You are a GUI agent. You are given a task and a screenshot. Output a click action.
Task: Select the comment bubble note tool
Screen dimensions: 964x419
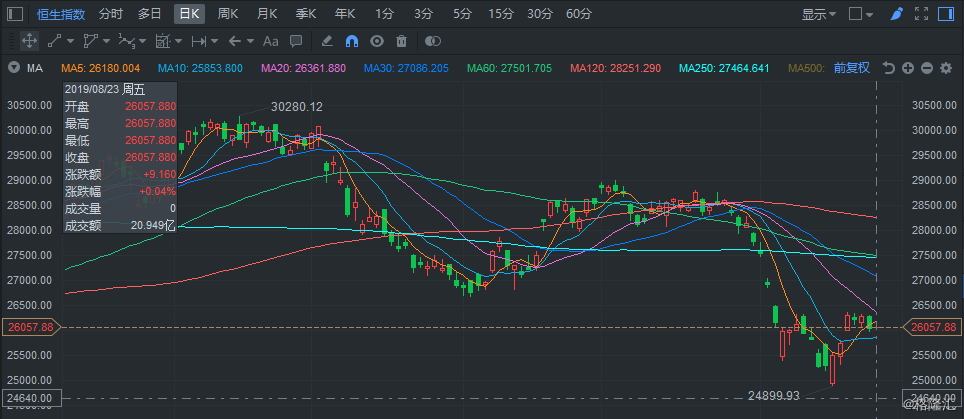[x=296, y=41]
